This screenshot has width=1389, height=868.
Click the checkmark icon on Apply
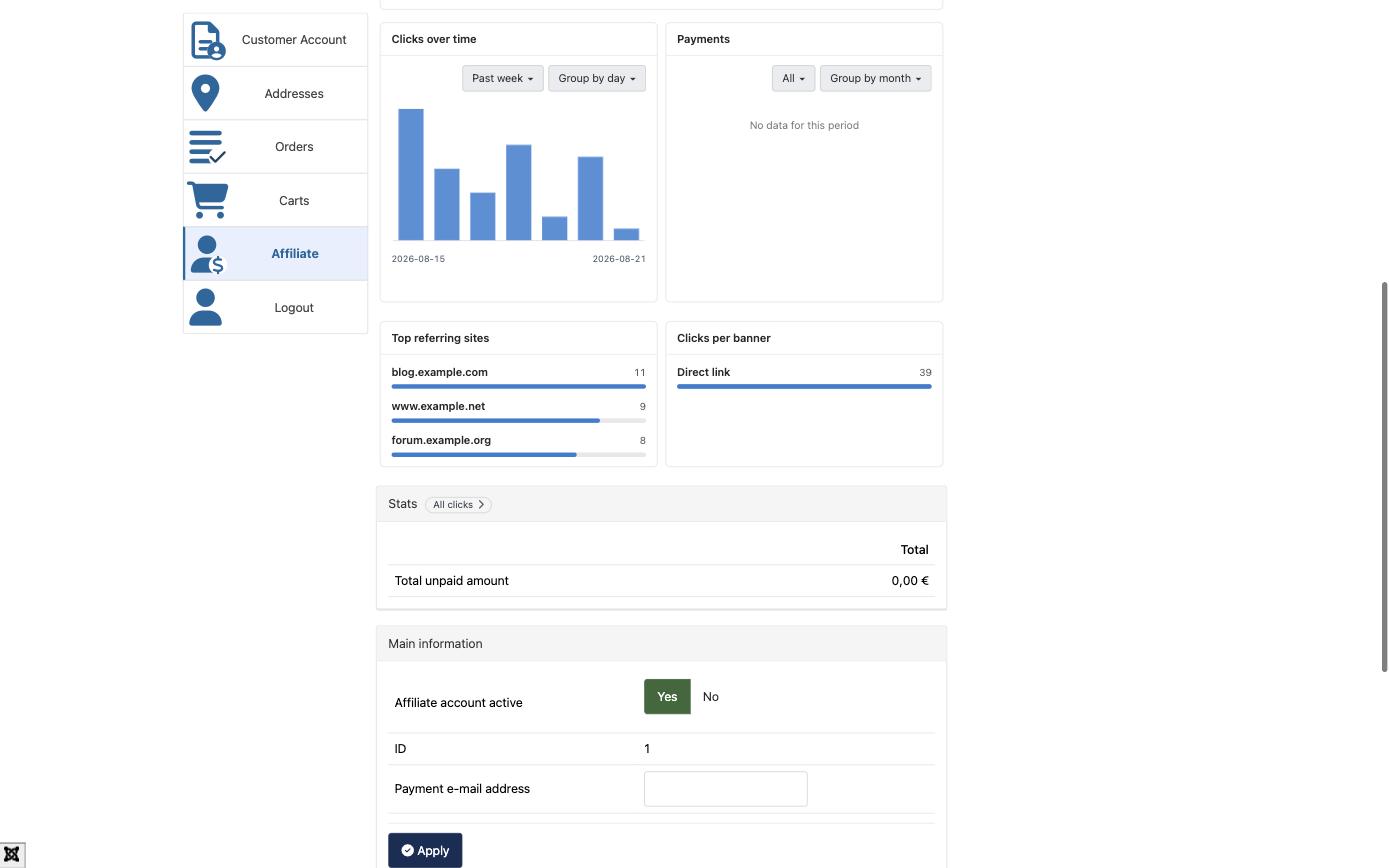[407, 851]
